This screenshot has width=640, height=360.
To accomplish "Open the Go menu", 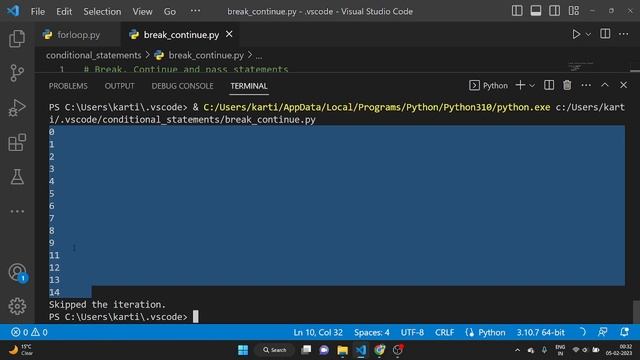I will (x=169, y=11).
